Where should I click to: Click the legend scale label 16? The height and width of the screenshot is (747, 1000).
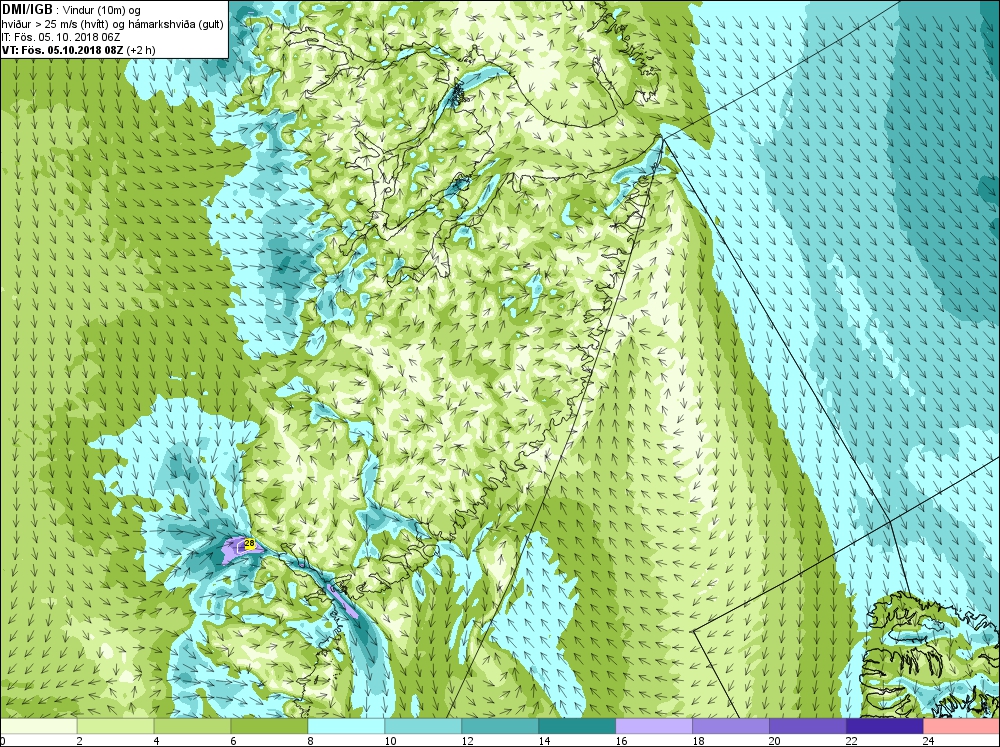tap(621, 741)
